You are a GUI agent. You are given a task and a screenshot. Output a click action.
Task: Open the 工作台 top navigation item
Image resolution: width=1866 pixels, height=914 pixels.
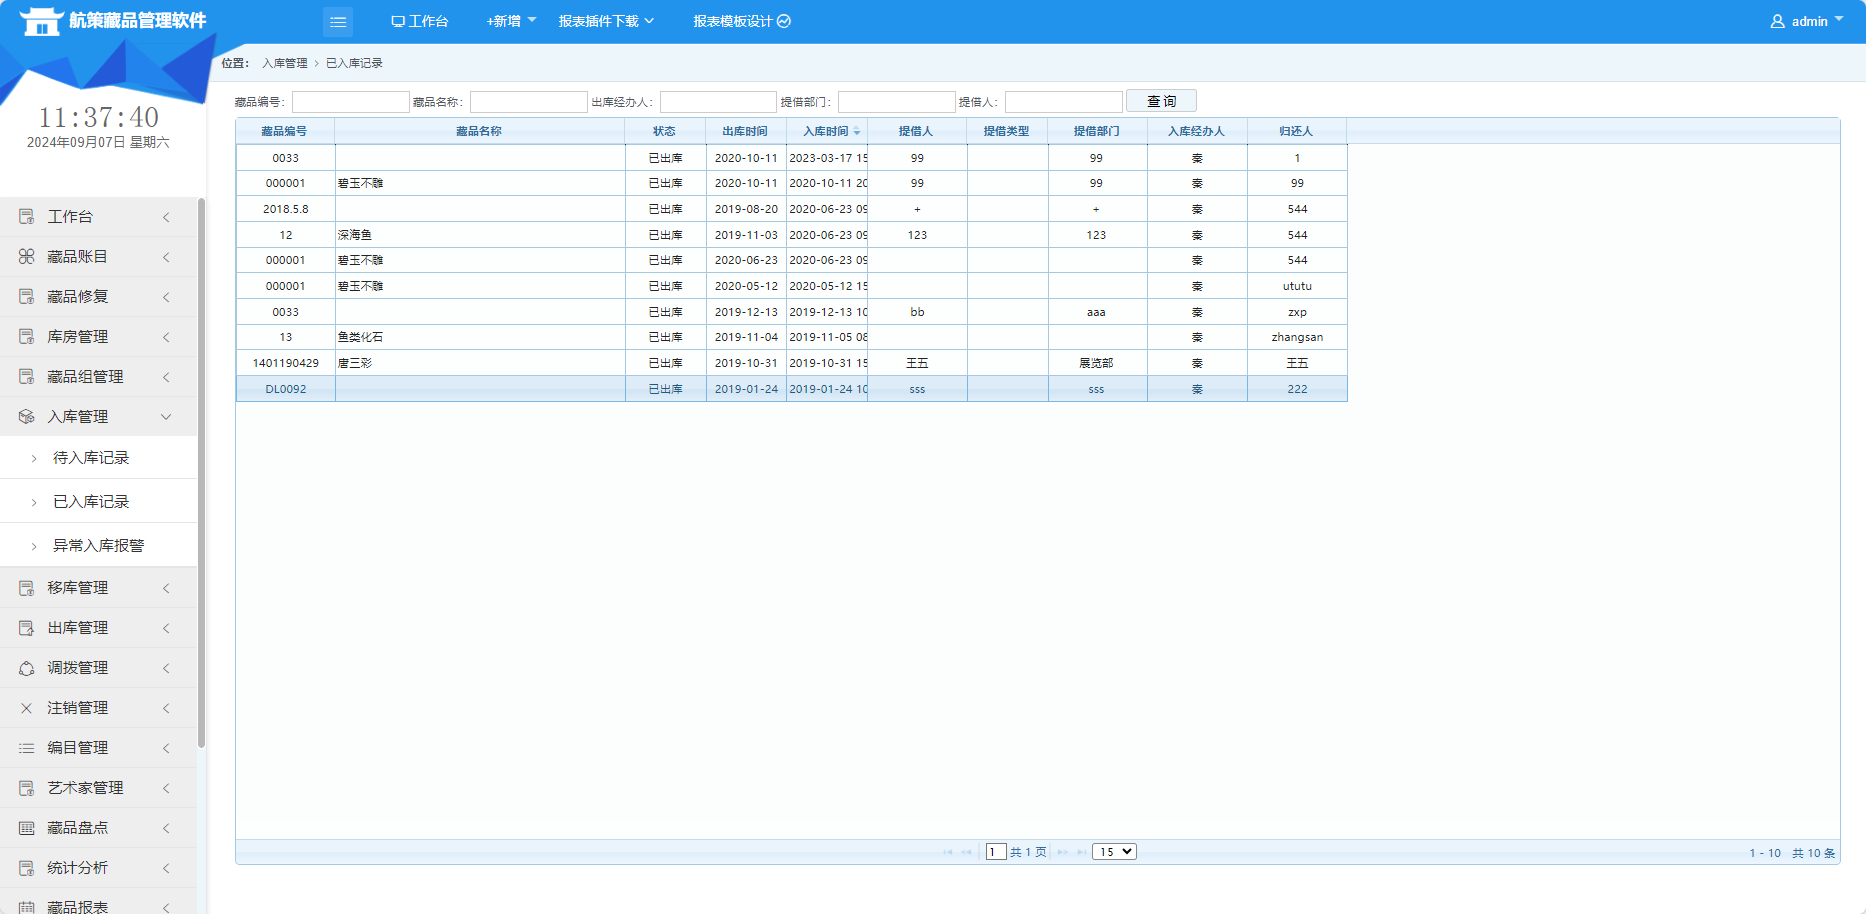(x=420, y=21)
